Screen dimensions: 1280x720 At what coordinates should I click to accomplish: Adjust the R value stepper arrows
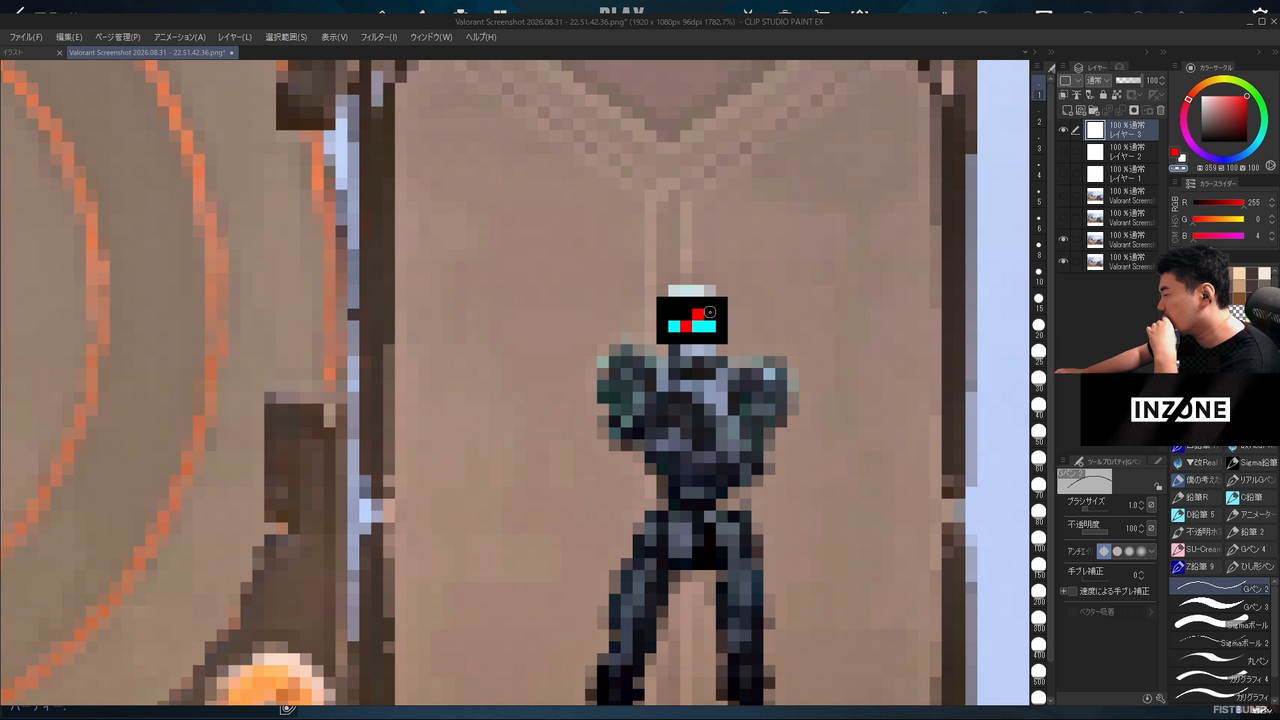coord(1270,203)
